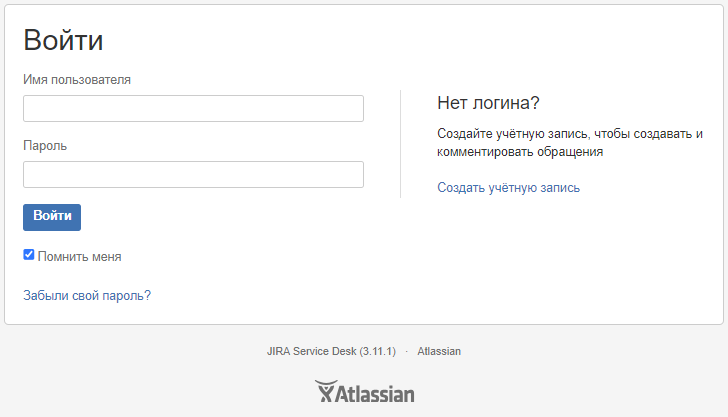The height and width of the screenshot is (417, 728).
Task: Click the vertical divider beside login form
Action: pos(401,143)
